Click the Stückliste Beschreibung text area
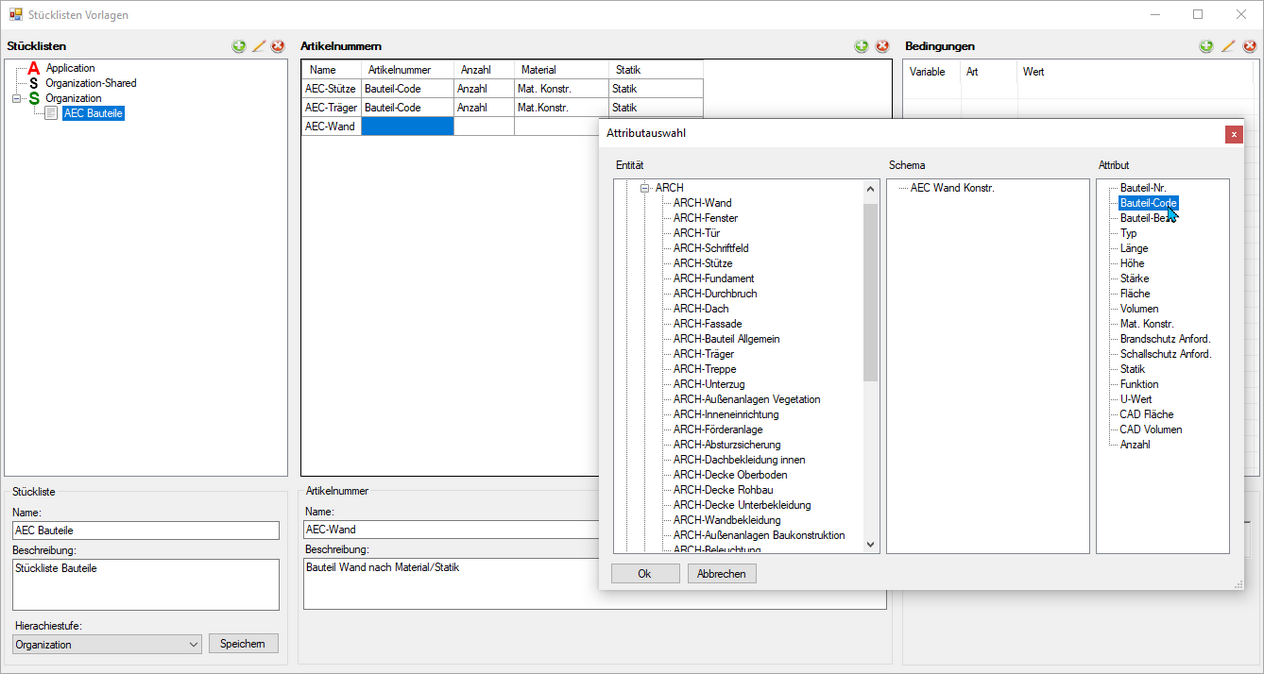Screen dimensions: 1264x674 pyautogui.click(x=146, y=584)
